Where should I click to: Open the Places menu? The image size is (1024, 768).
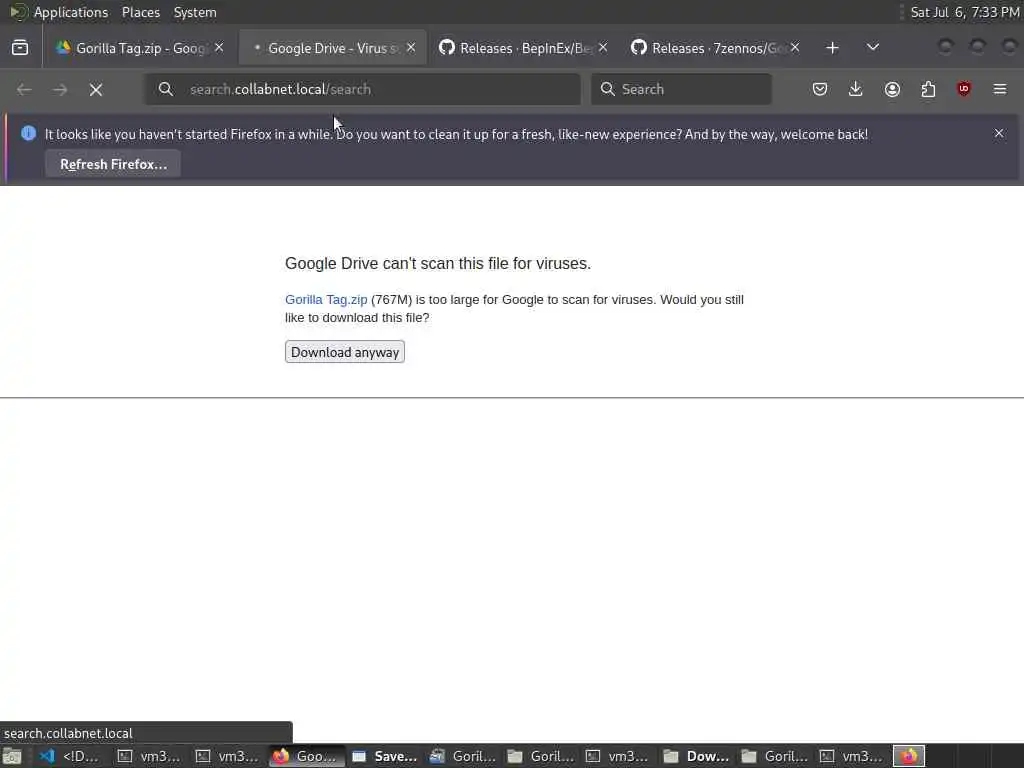tap(140, 12)
